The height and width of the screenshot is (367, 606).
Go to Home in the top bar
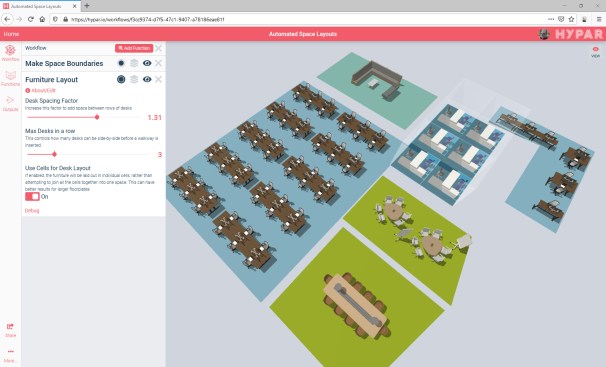pyautogui.click(x=11, y=34)
